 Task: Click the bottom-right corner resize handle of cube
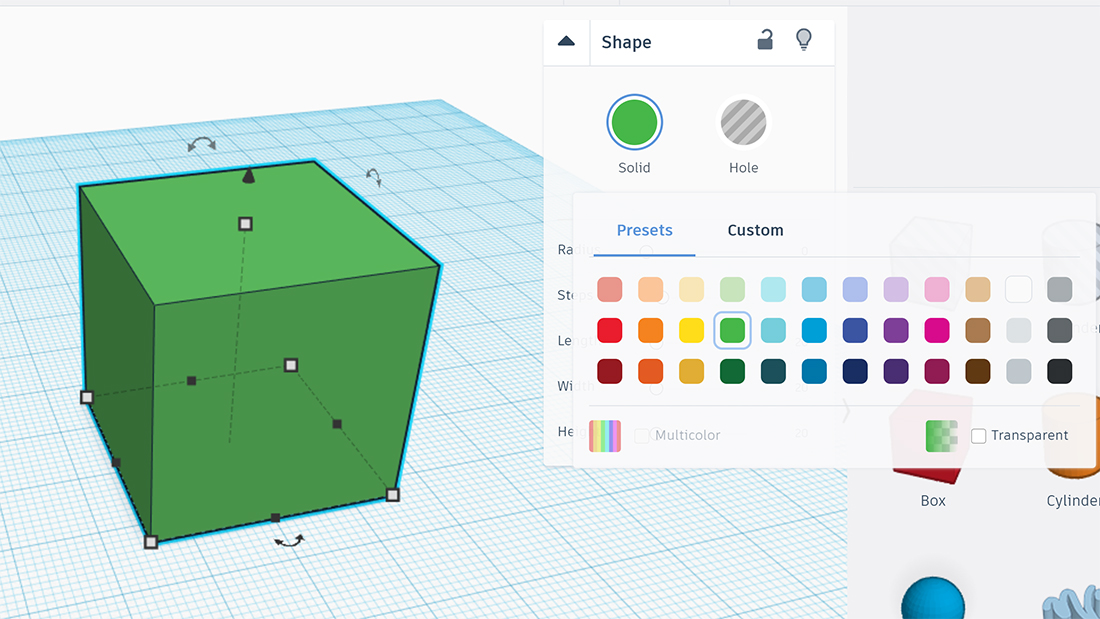[393, 495]
